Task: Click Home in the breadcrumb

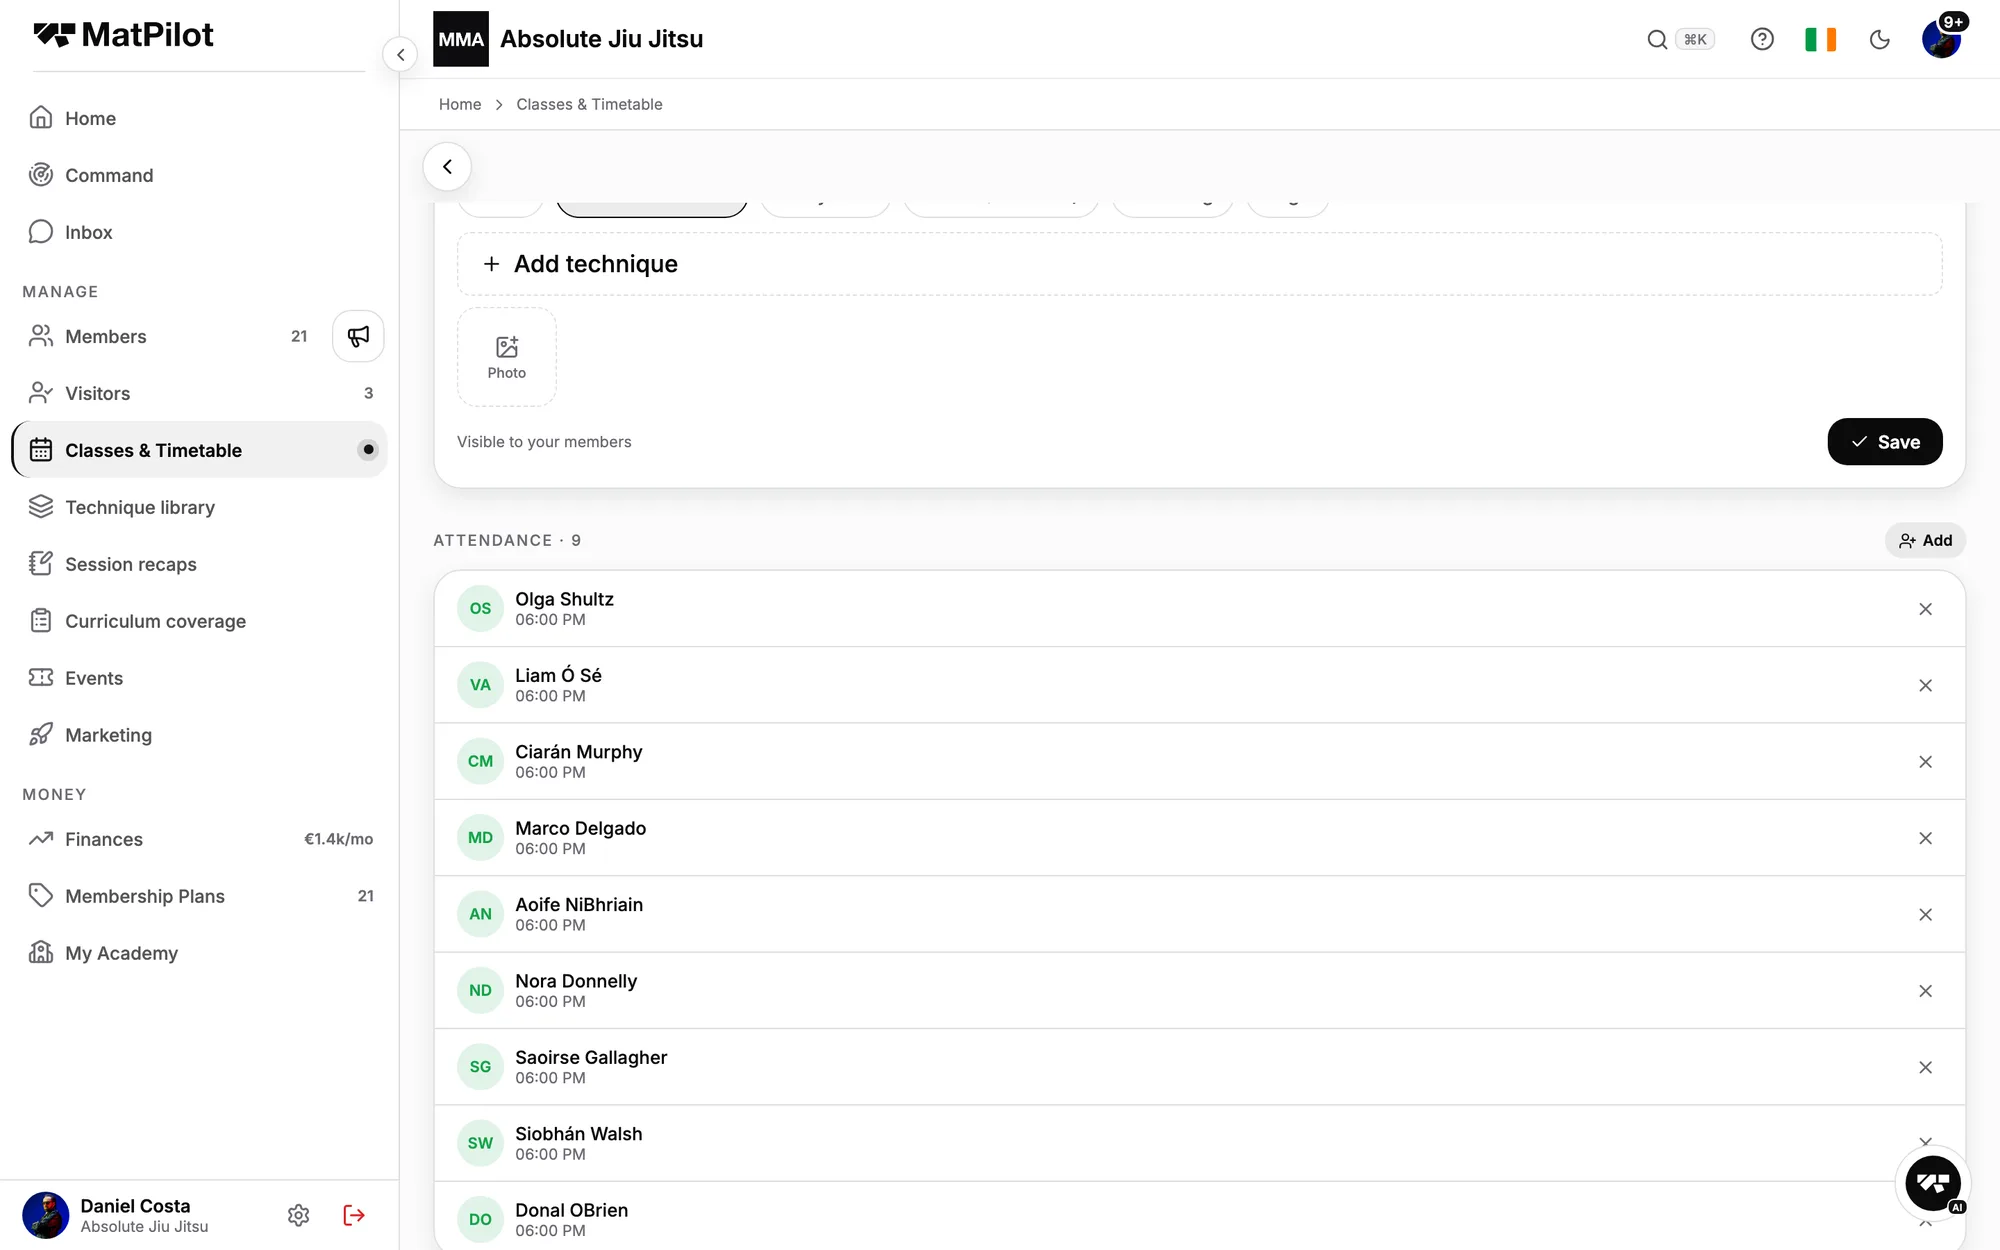Action: coord(460,104)
